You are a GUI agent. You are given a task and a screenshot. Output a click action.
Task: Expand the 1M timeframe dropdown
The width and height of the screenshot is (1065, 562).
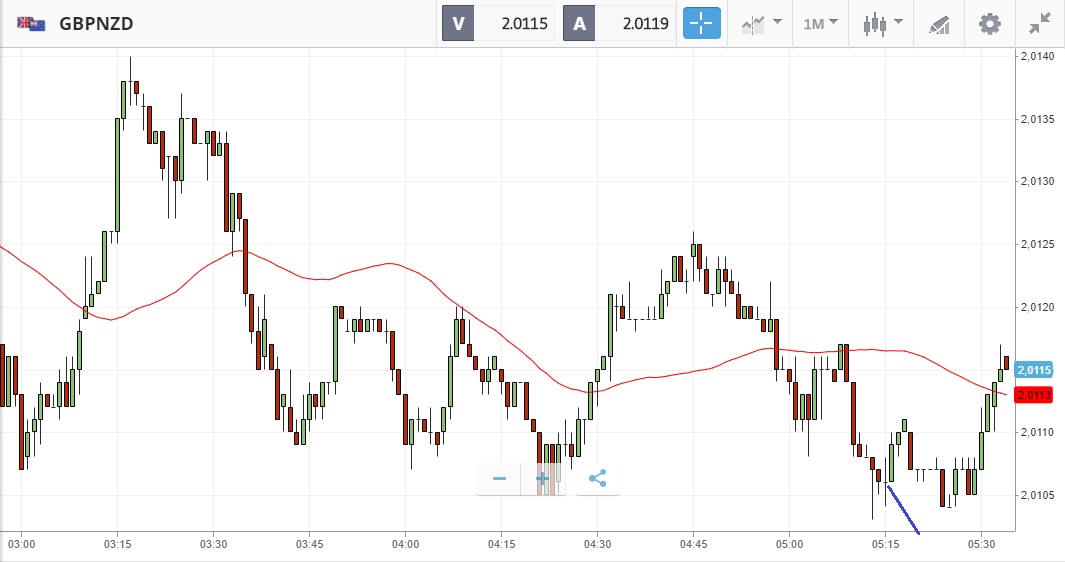(820, 23)
